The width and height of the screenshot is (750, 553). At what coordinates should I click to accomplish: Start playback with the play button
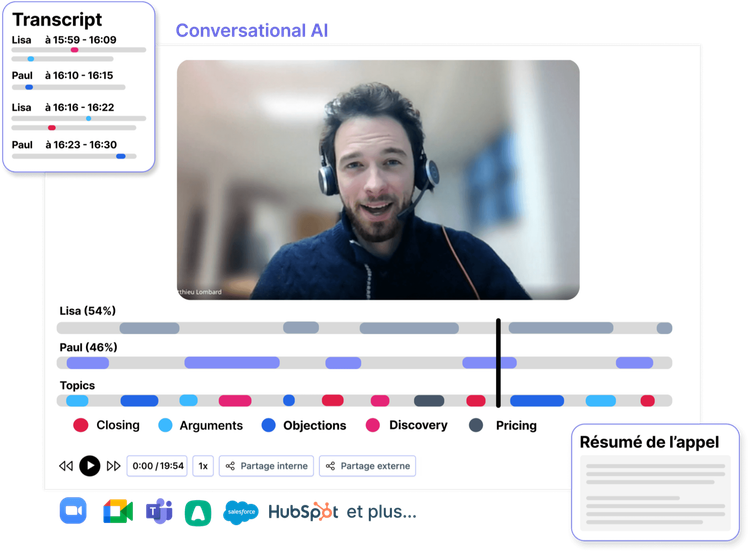tap(89, 465)
